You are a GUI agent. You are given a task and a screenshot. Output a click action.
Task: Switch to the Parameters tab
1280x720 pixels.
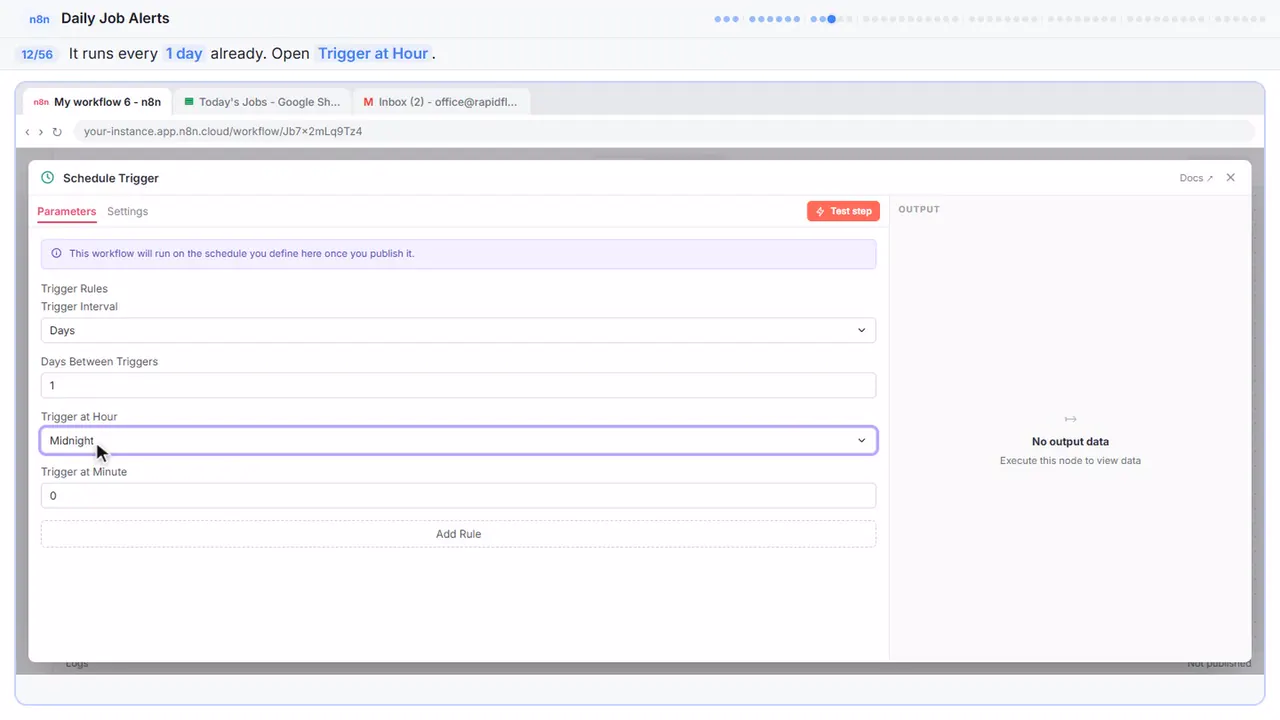point(67,212)
